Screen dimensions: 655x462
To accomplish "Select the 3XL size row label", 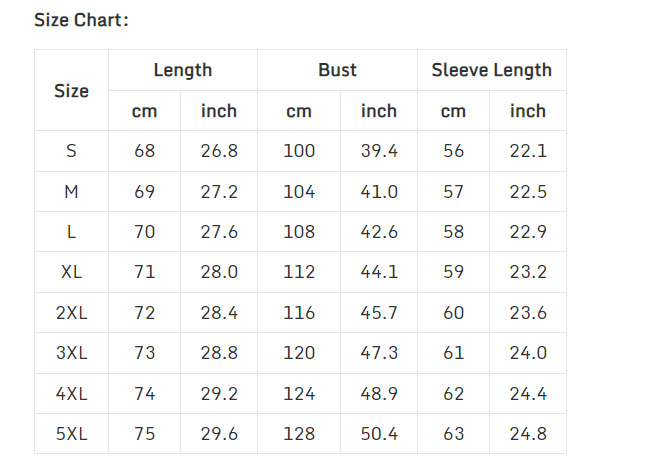I will (x=71, y=353).
